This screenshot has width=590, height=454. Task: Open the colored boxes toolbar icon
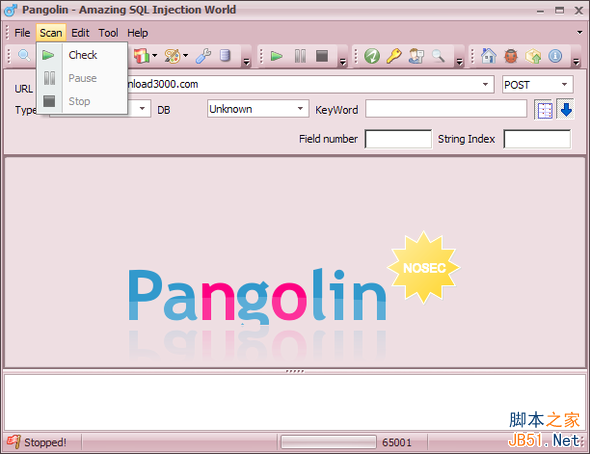142,56
